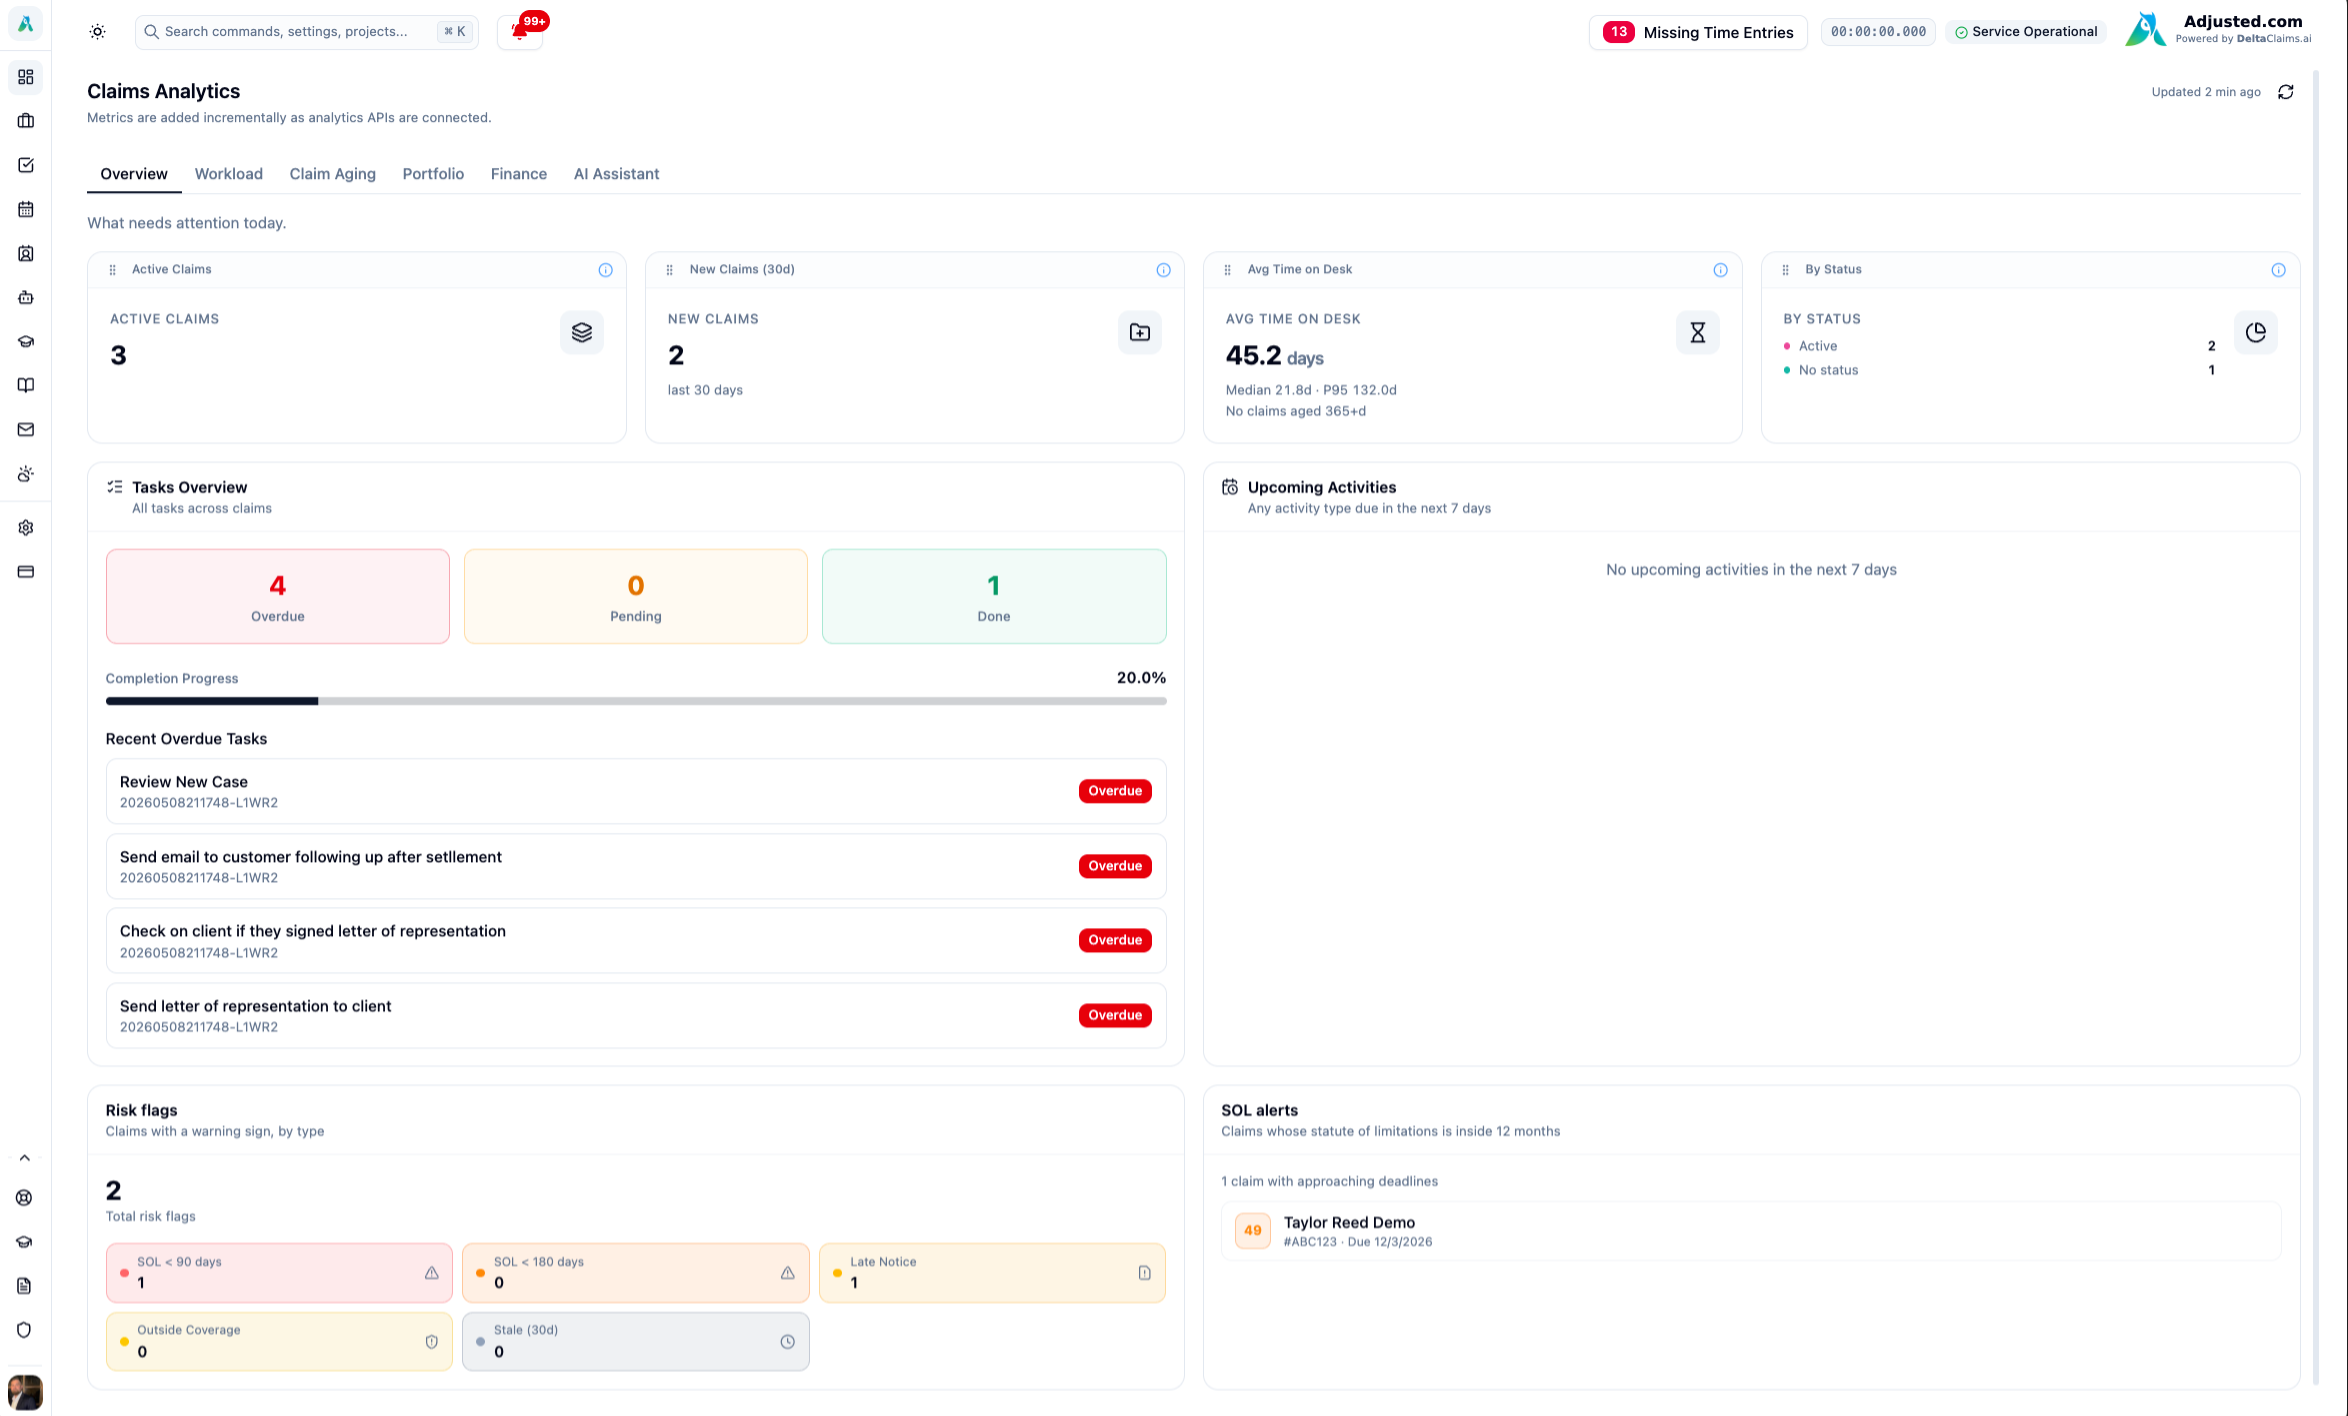Open the weather sun-cloud icon in sidebar
Image resolution: width=2348 pixels, height=1416 pixels.
[26, 473]
